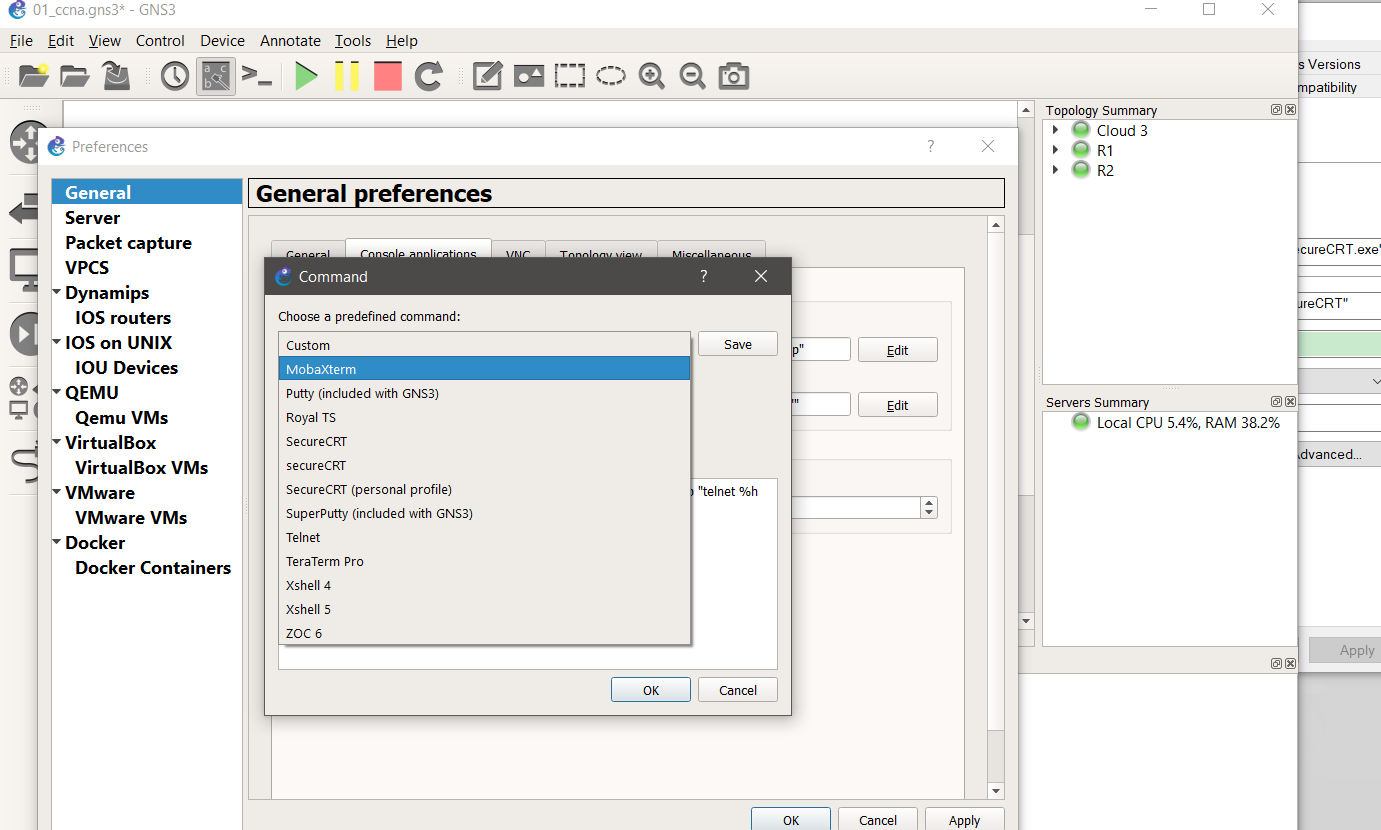Click the New blank project toolbar icon
1381x830 pixels.
[33, 76]
